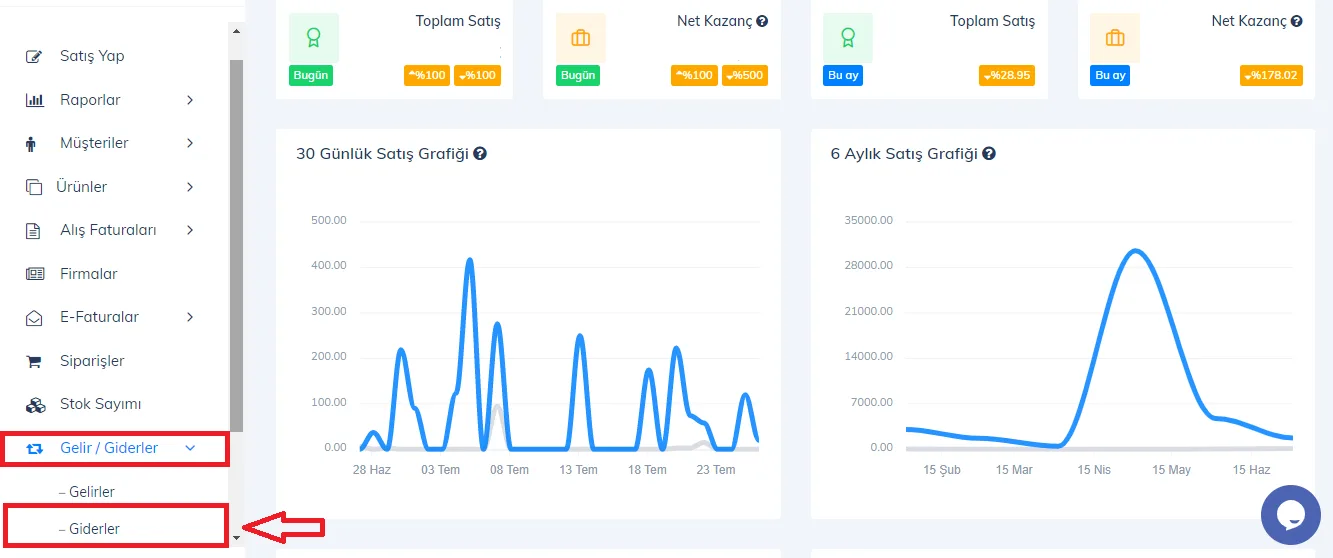Click the 23 Tem axis label
Viewport: 1333px width, 558px height.
tap(715, 470)
